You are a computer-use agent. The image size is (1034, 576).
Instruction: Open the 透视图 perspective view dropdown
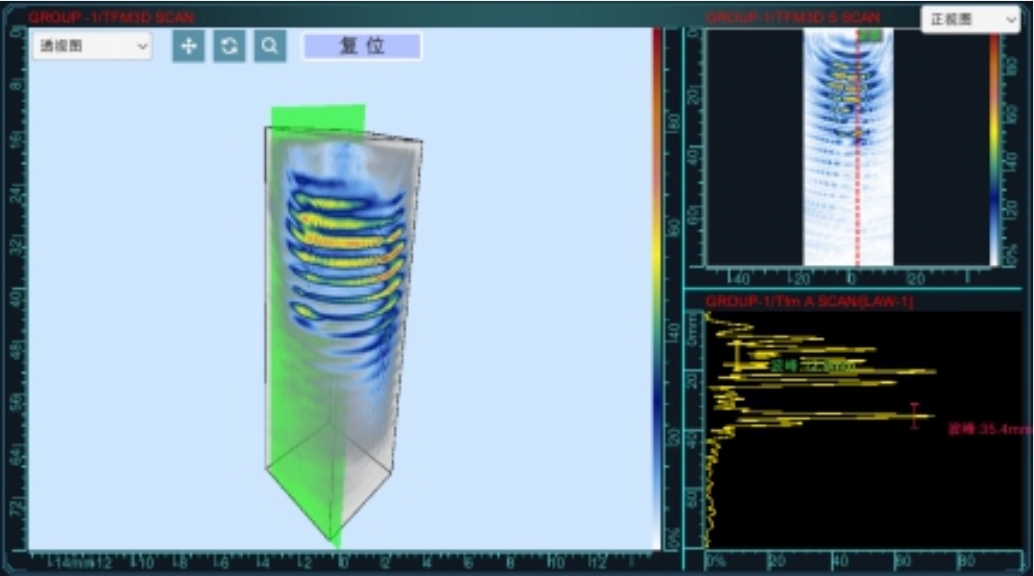click(x=92, y=46)
